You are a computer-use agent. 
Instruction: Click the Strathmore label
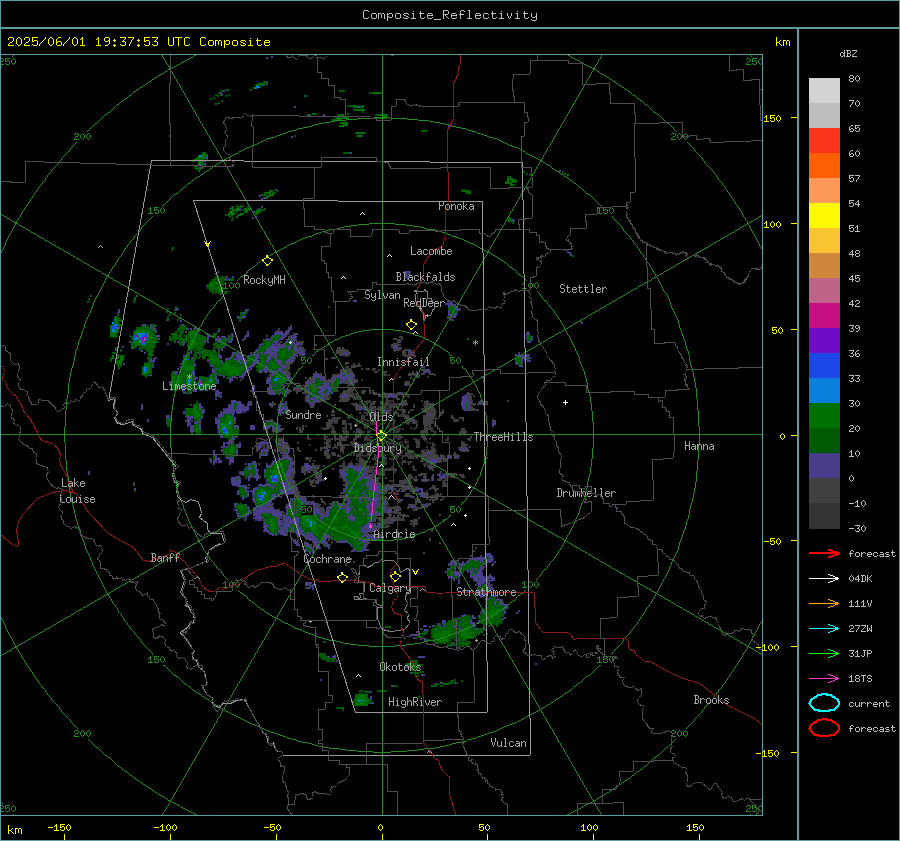click(x=486, y=592)
